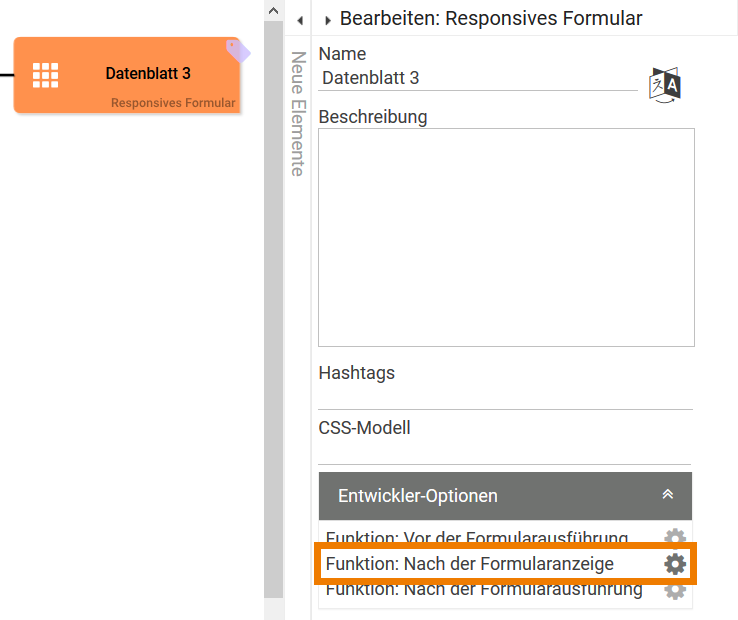Click into the Beschreibung text area
The width and height of the screenshot is (738, 620).
(x=506, y=237)
